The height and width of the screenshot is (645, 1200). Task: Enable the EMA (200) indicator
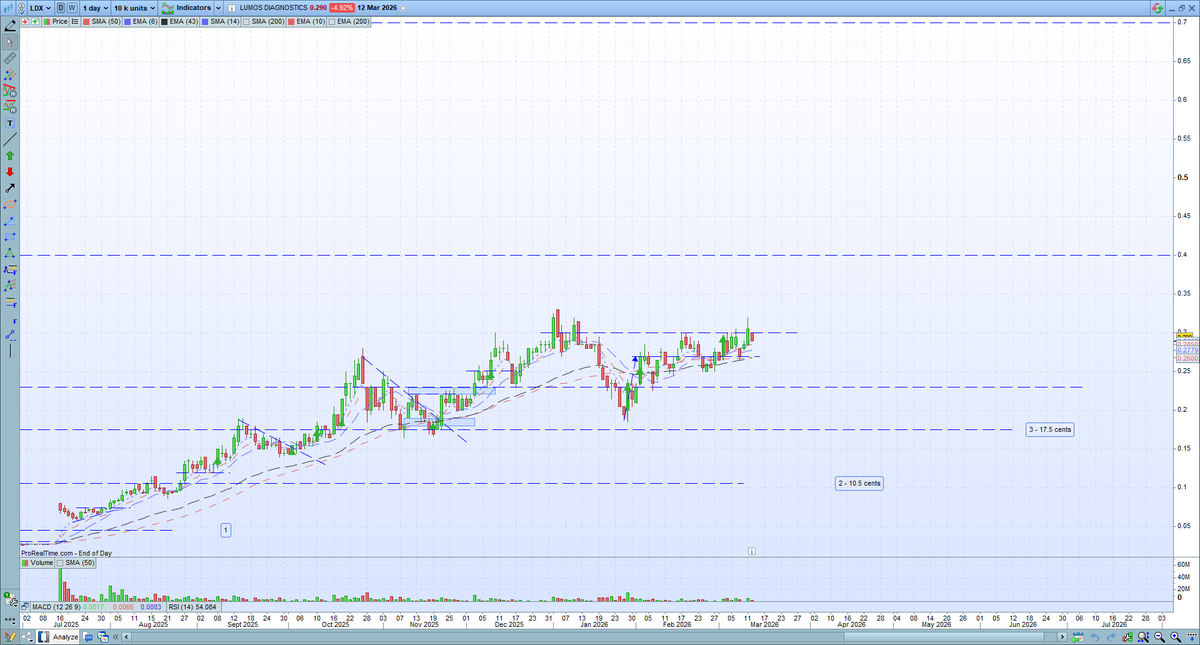pos(349,22)
